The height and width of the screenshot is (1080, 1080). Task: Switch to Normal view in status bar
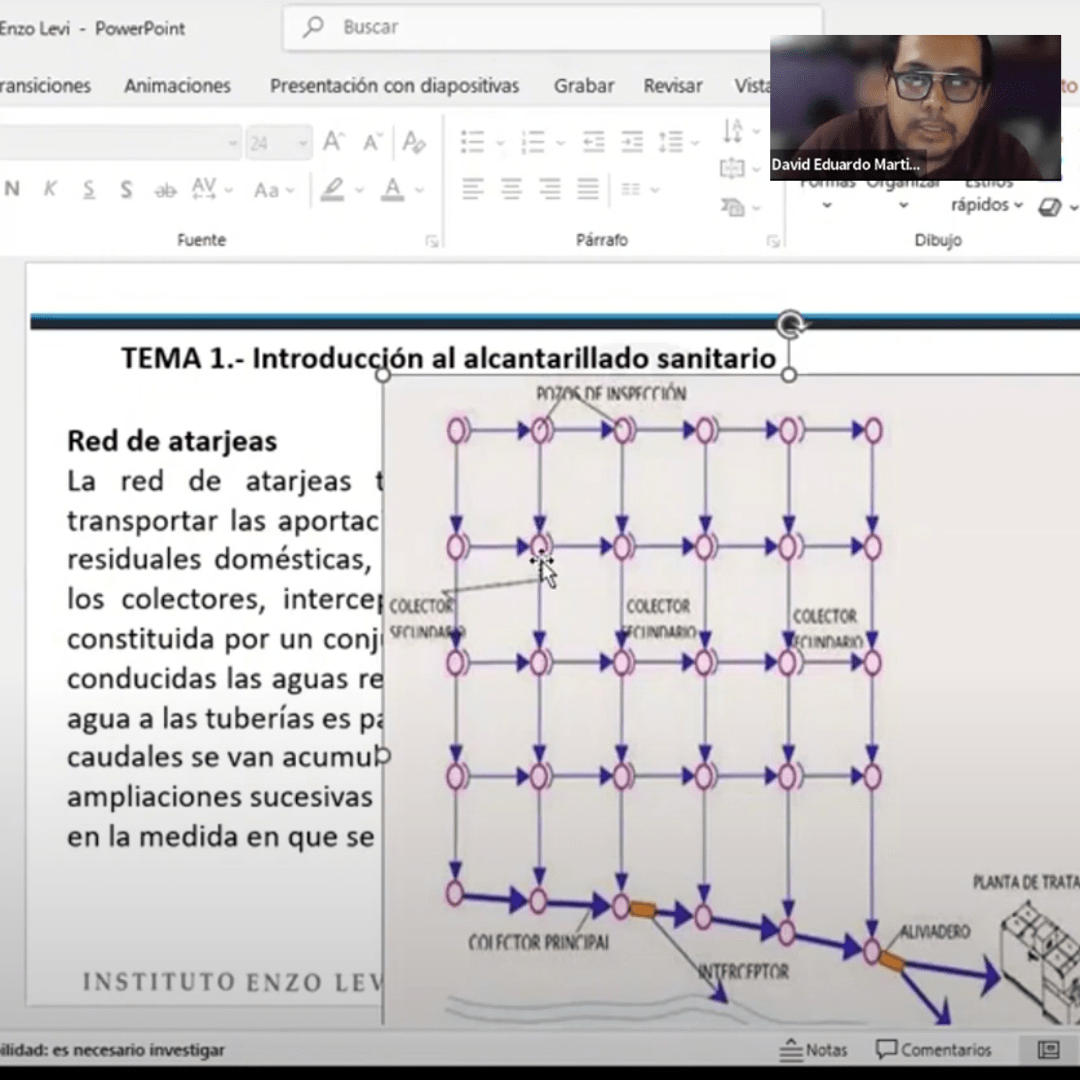[x=1048, y=1050]
